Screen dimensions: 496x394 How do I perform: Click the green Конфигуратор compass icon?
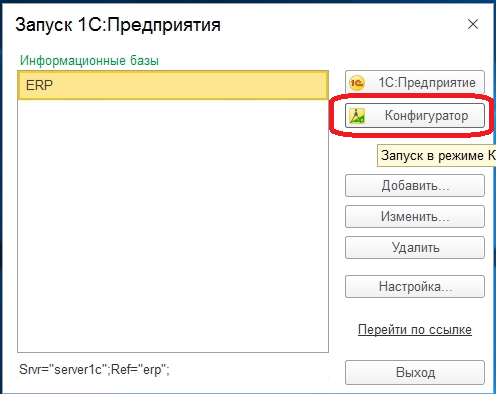tap(357, 116)
